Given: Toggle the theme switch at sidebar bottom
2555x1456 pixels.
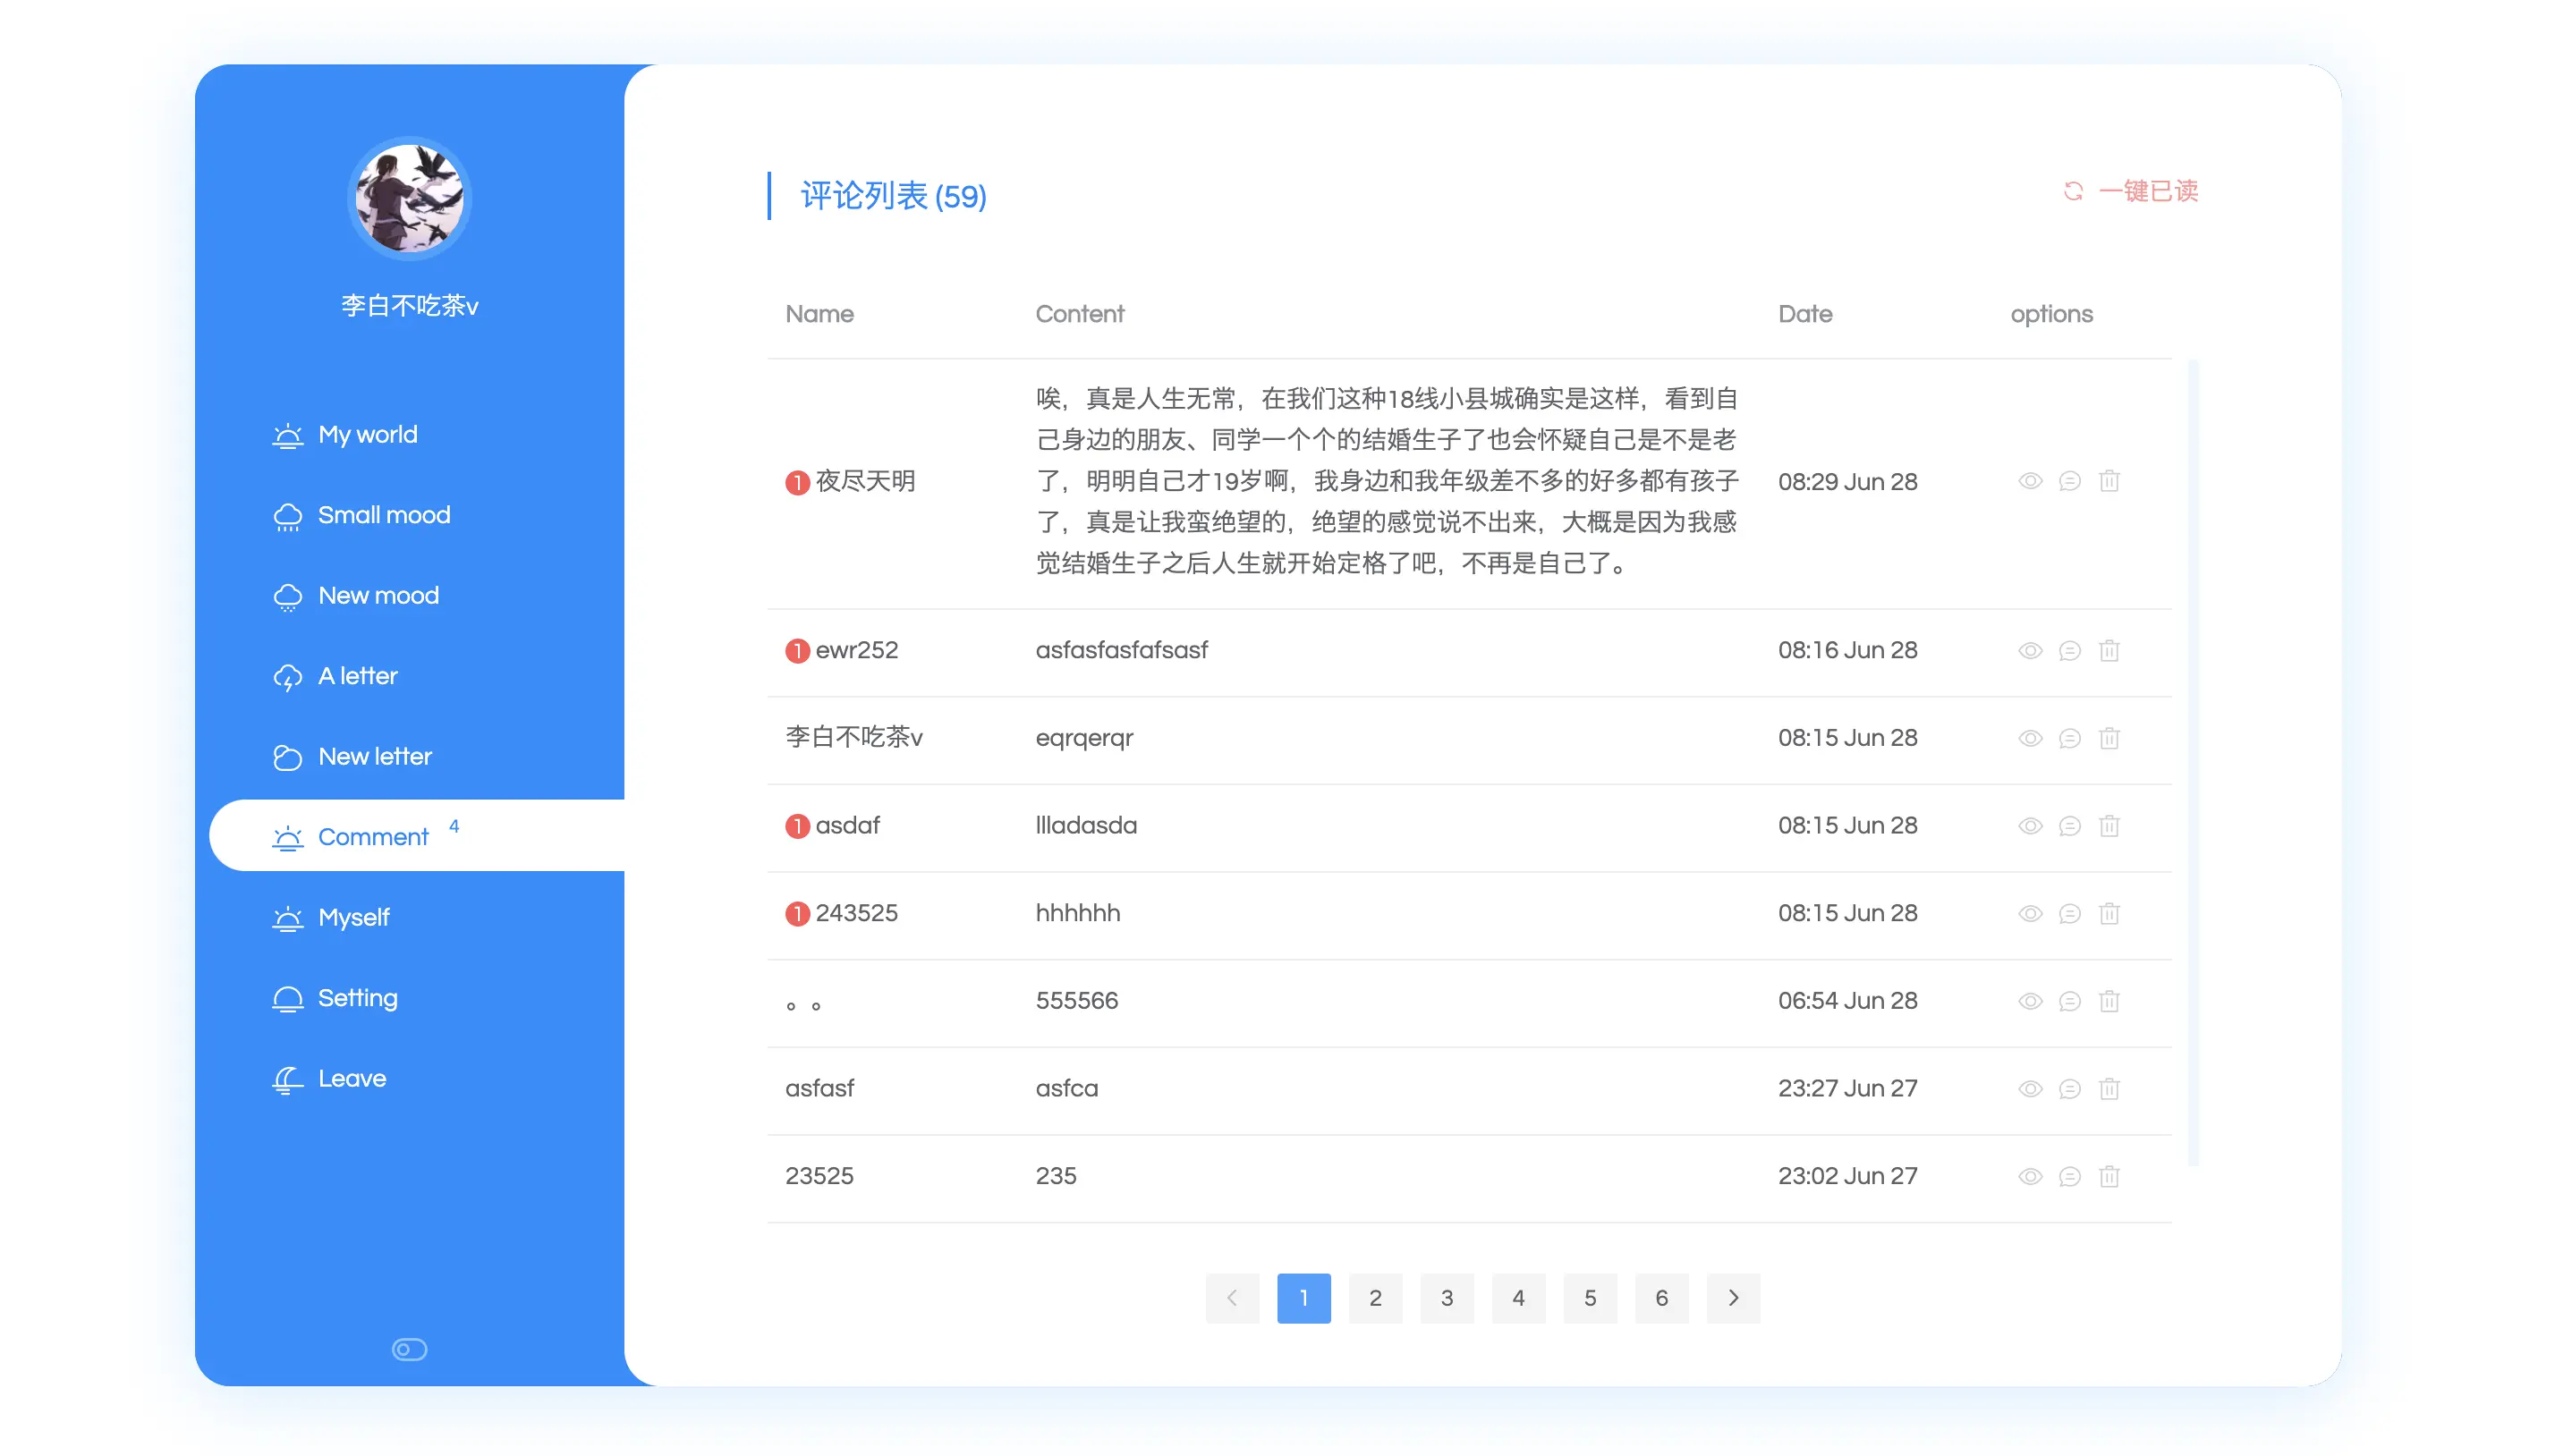Looking at the screenshot, I should tap(409, 1350).
